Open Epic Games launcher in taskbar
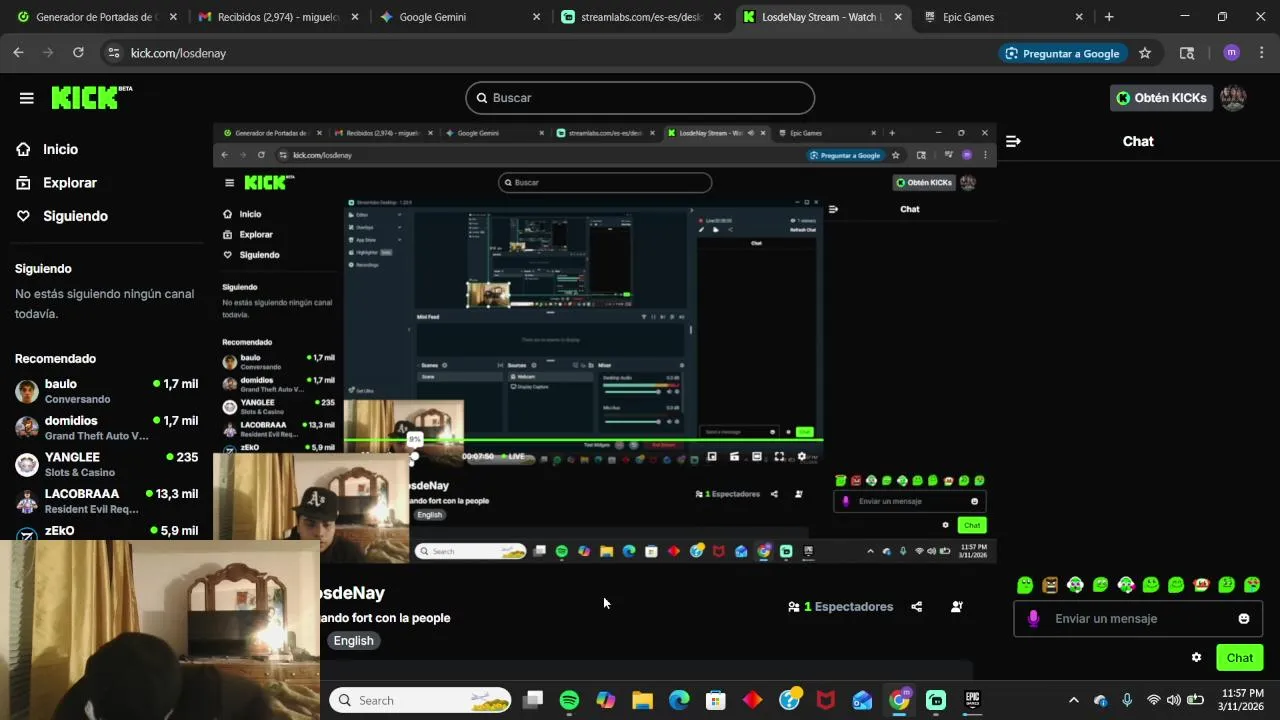This screenshot has width=1280, height=720. pos(972,700)
